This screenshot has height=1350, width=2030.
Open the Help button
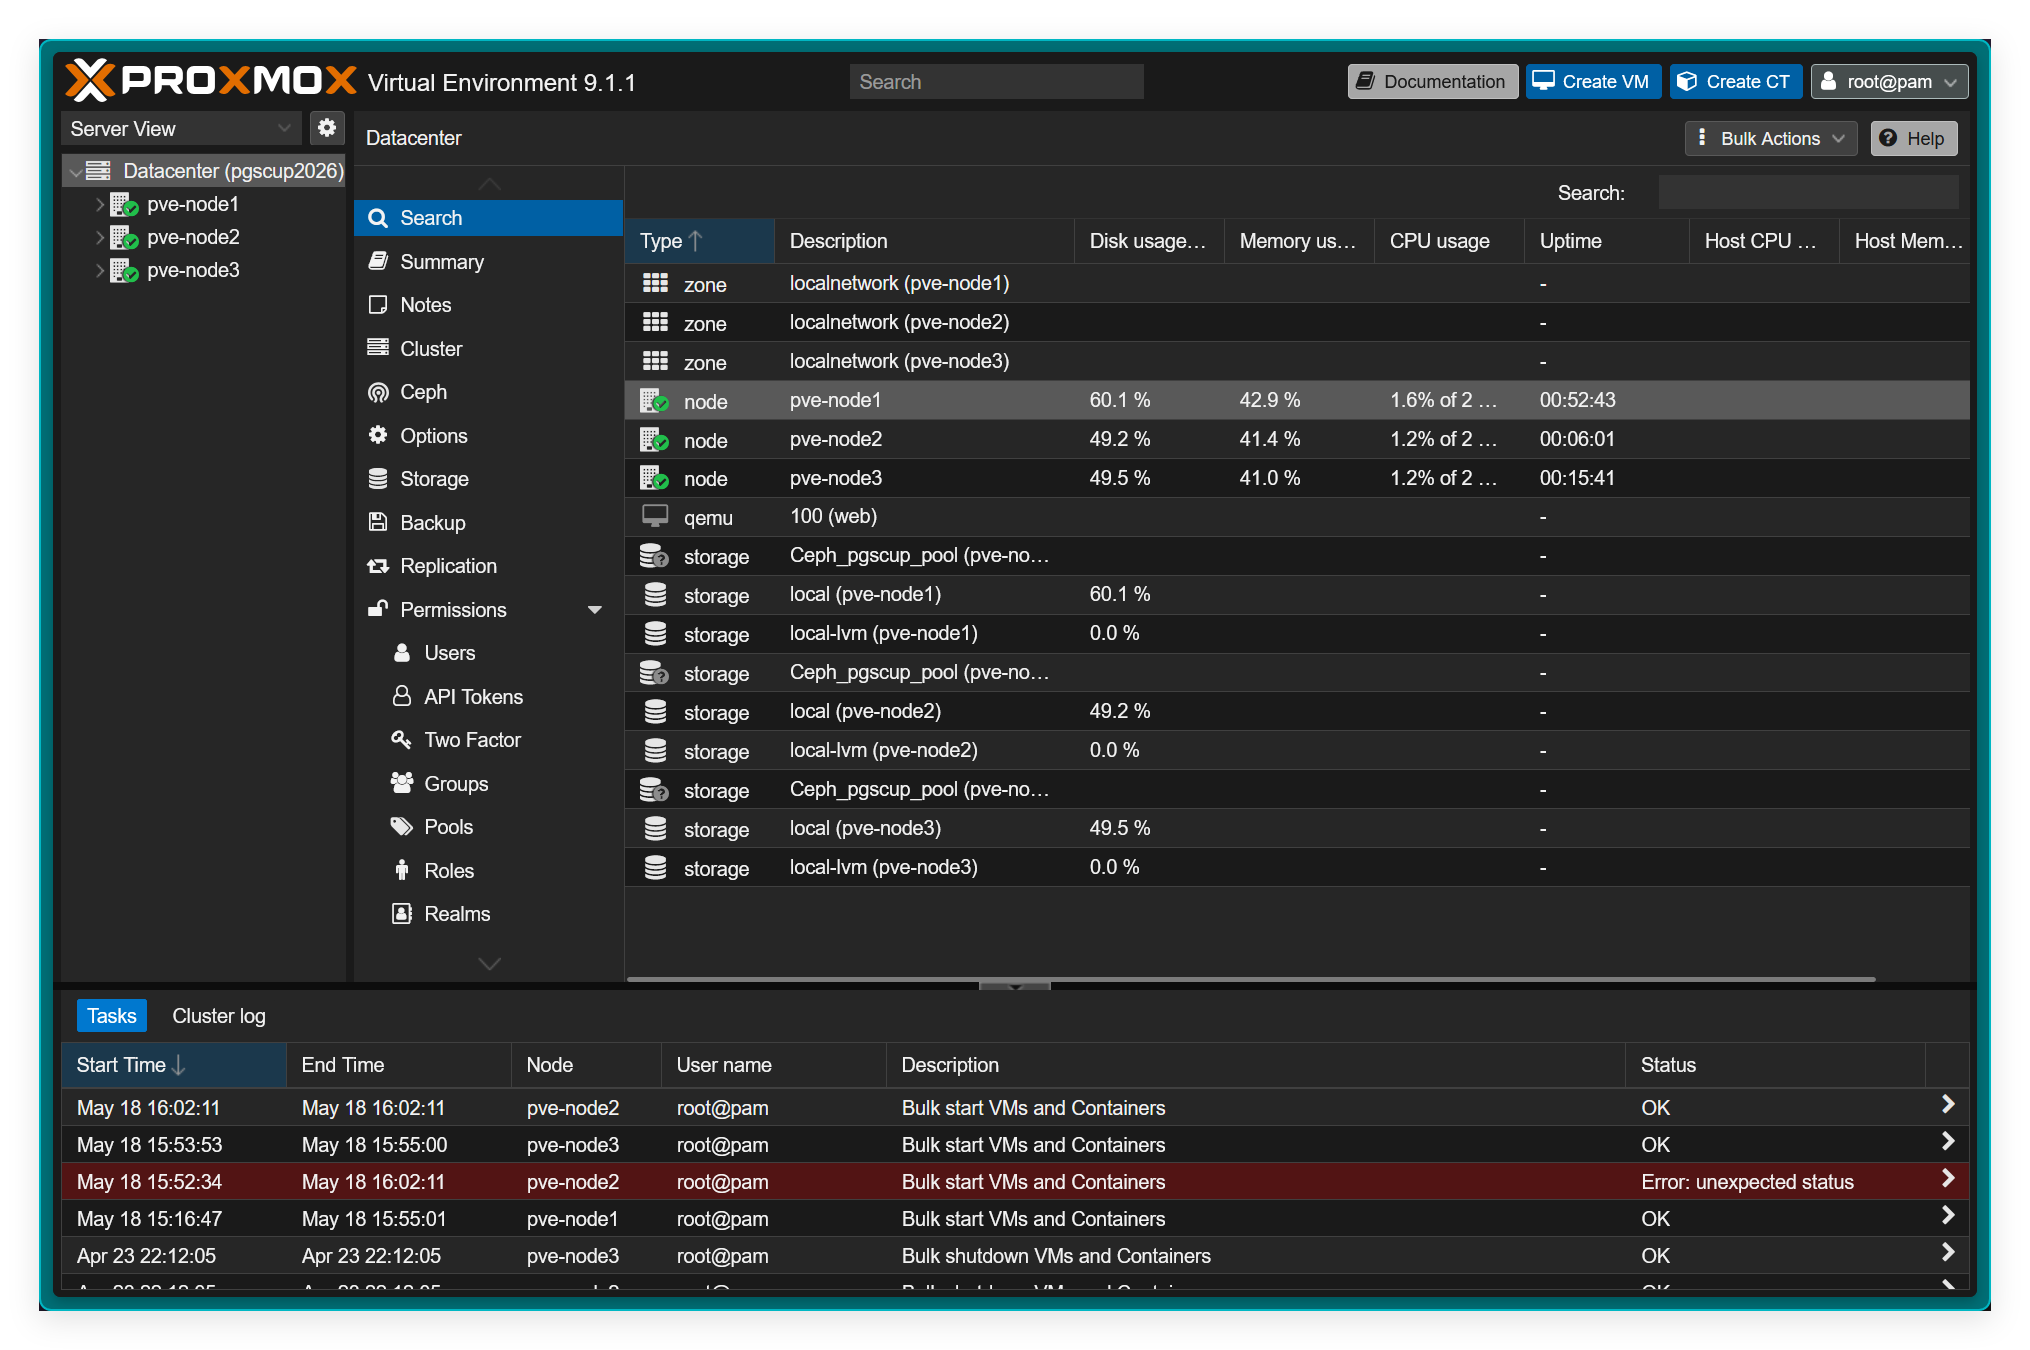[x=1914, y=139]
